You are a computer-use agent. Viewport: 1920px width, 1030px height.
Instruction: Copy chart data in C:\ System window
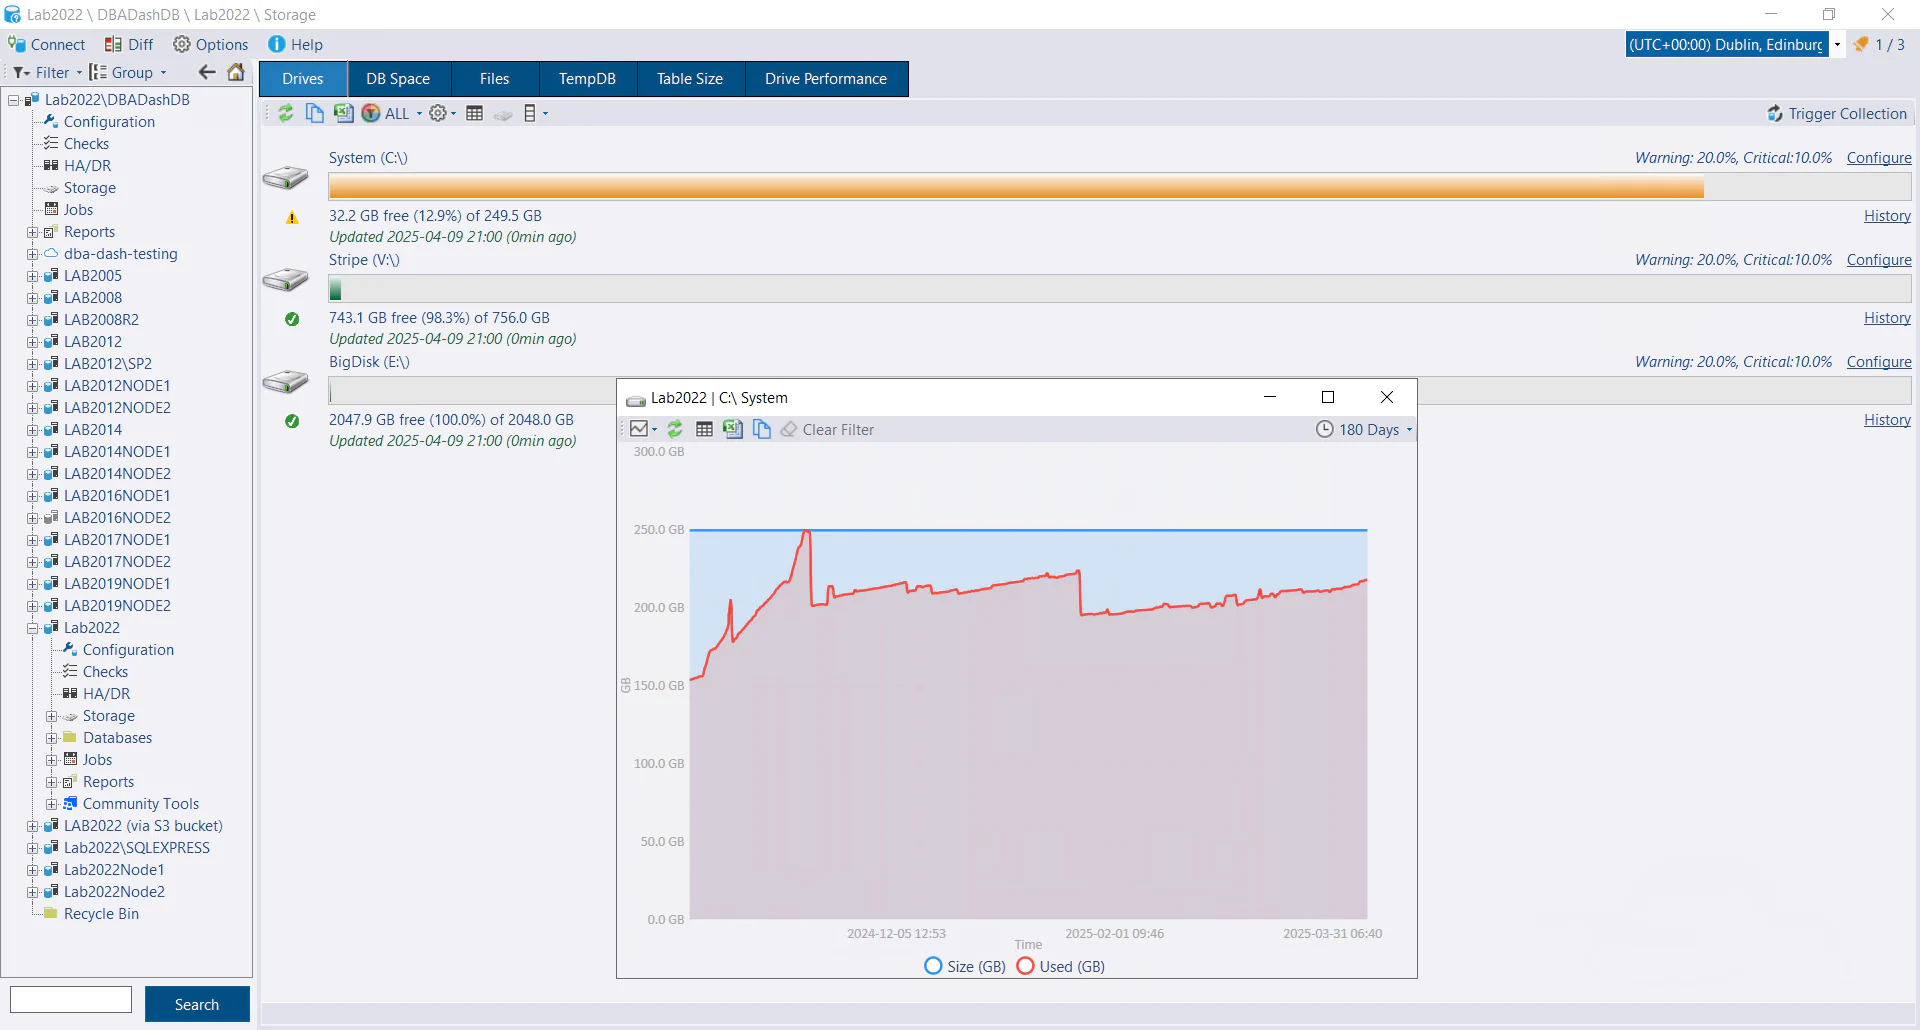coord(762,429)
